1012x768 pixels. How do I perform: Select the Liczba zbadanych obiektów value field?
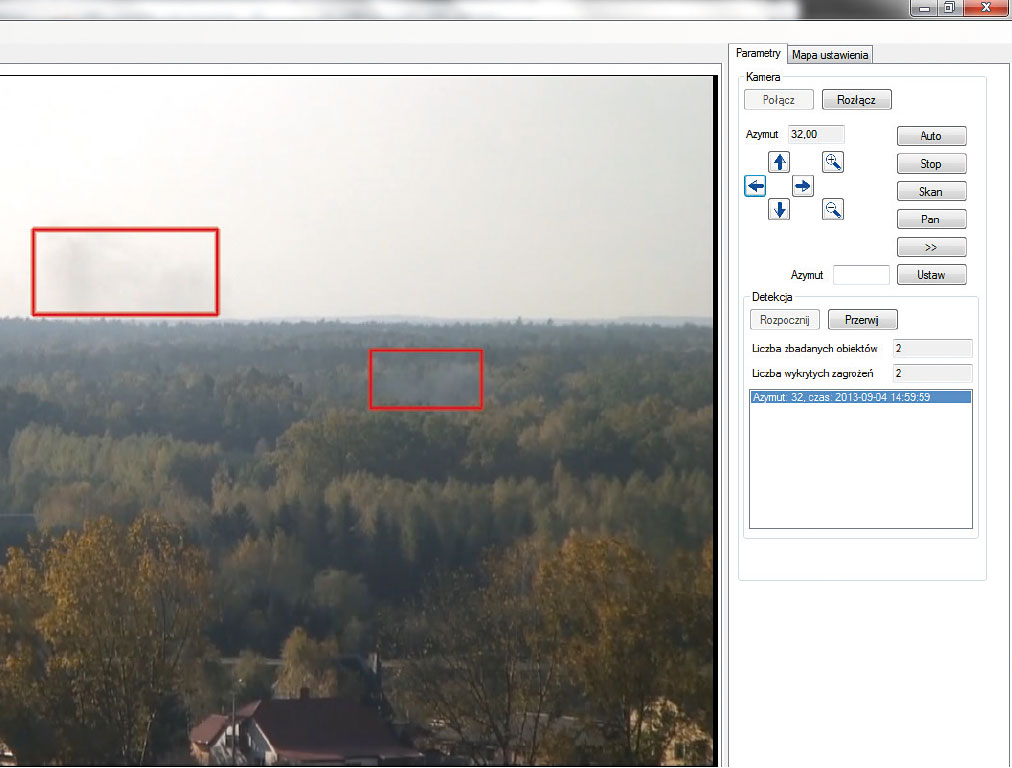(933, 349)
